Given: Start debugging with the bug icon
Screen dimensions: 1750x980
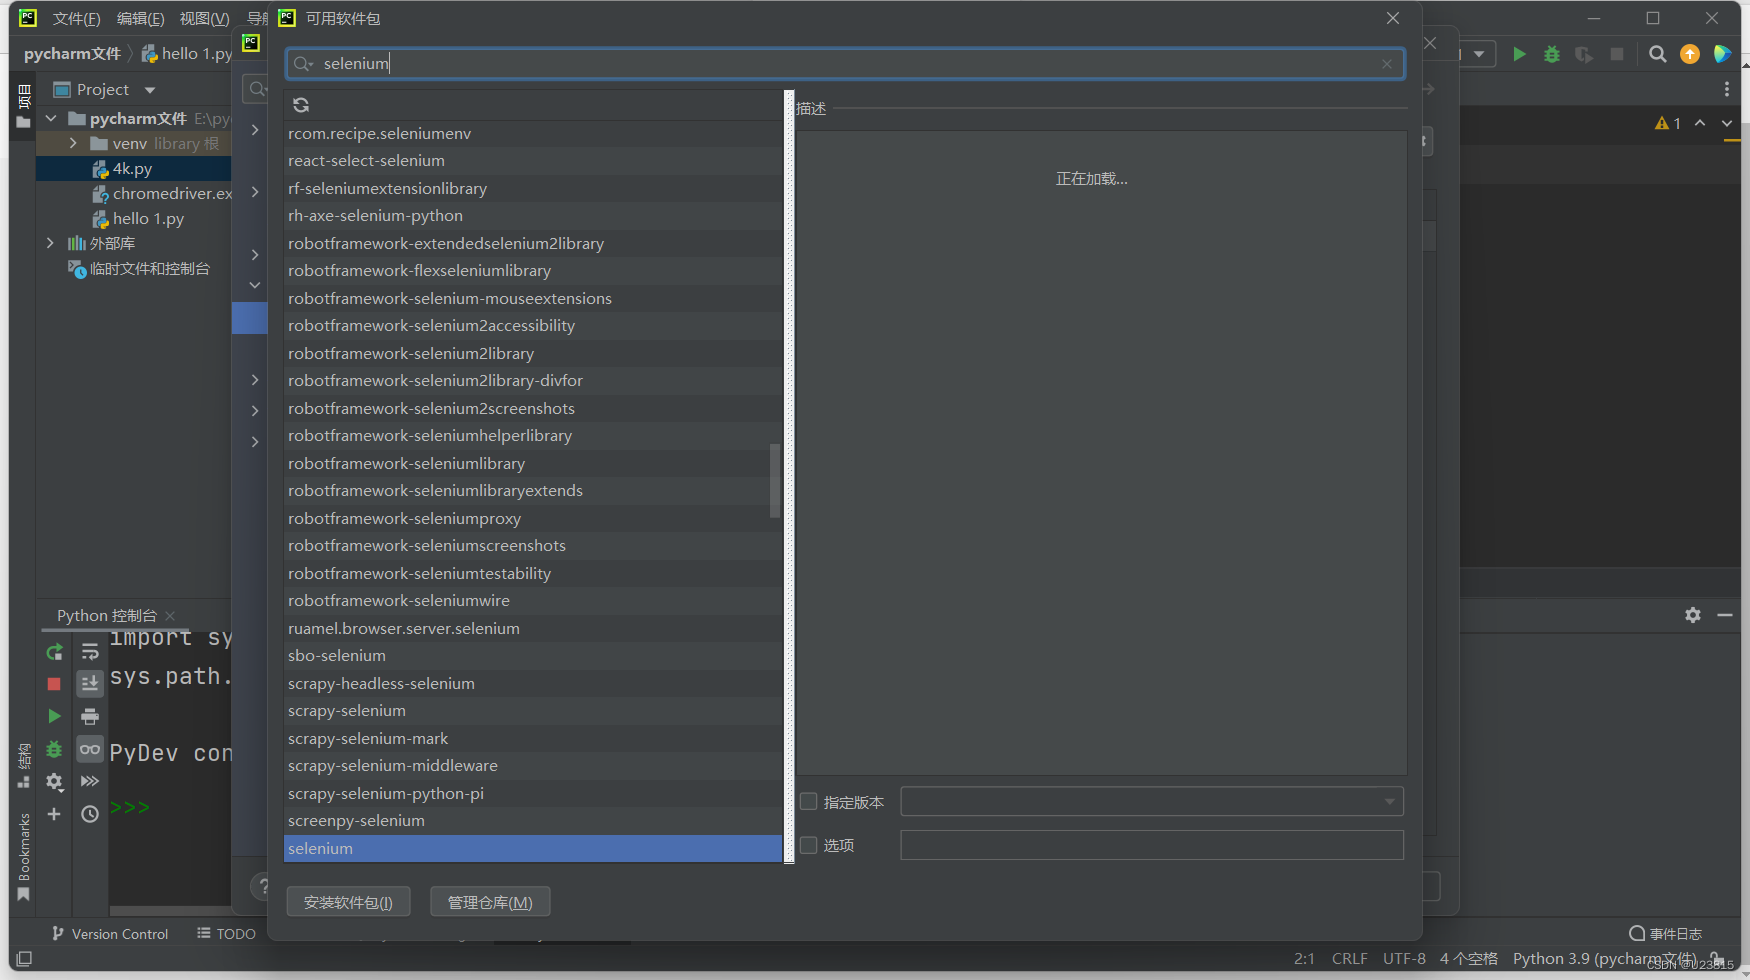Looking at the screenshot, I should click(x=1552, y=54).
